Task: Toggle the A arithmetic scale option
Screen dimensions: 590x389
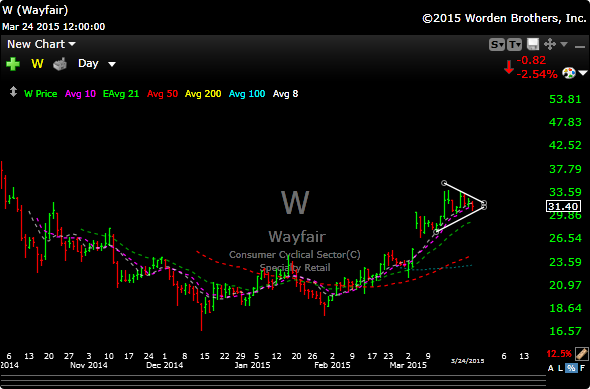Action: 550,368
